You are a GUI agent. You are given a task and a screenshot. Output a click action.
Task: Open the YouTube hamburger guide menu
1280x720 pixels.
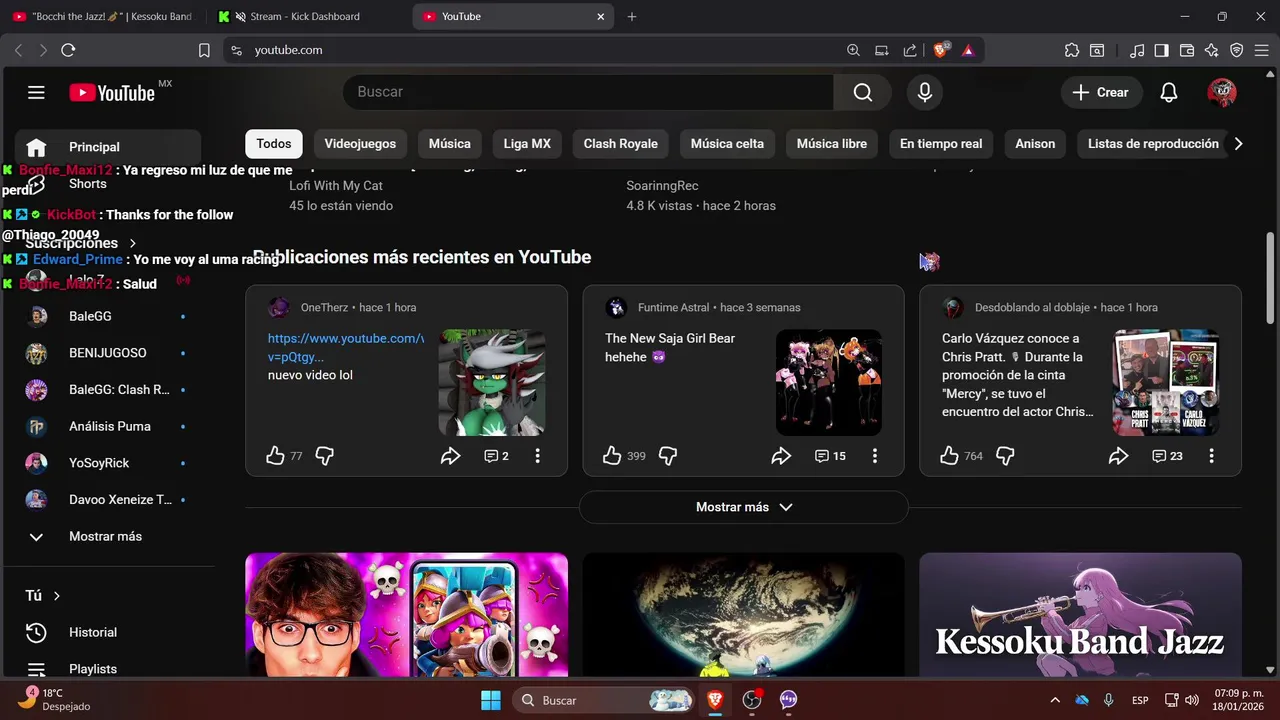coord(36,93)
